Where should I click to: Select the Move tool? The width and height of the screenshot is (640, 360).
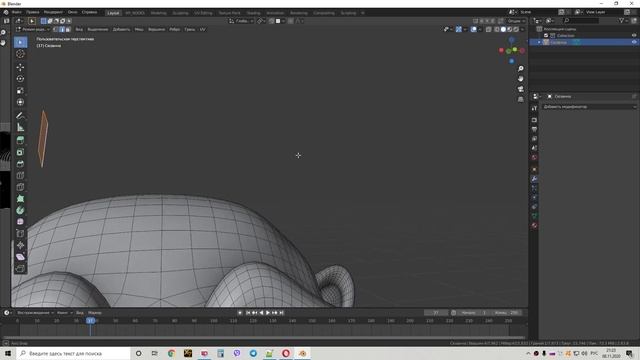tap(20, 67)
